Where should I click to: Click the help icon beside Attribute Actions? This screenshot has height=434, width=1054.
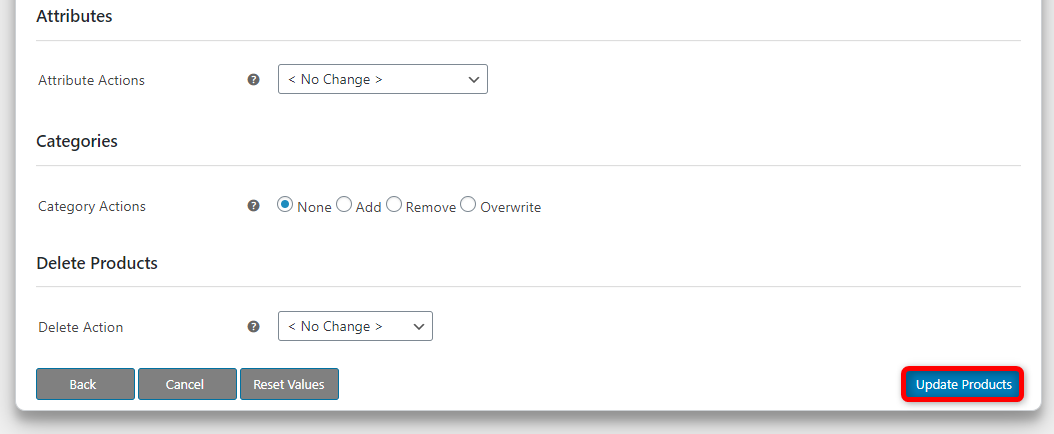click(253, 80)
